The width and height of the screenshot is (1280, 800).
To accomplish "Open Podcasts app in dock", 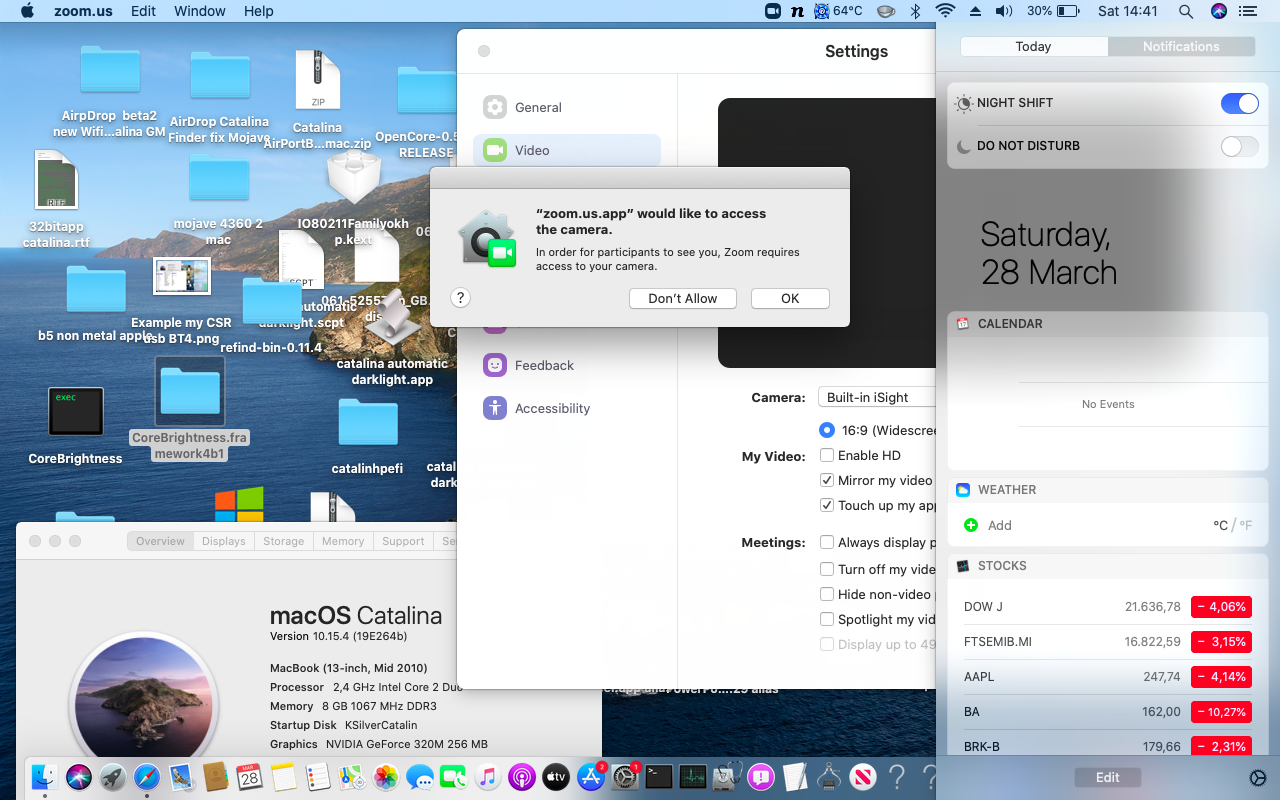I will [522, 777].
